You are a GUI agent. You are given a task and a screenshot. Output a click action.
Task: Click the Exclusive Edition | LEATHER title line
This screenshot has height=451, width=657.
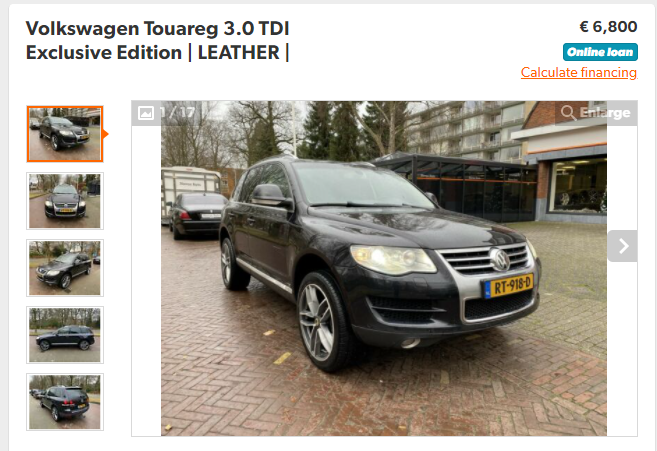[158, 53]
